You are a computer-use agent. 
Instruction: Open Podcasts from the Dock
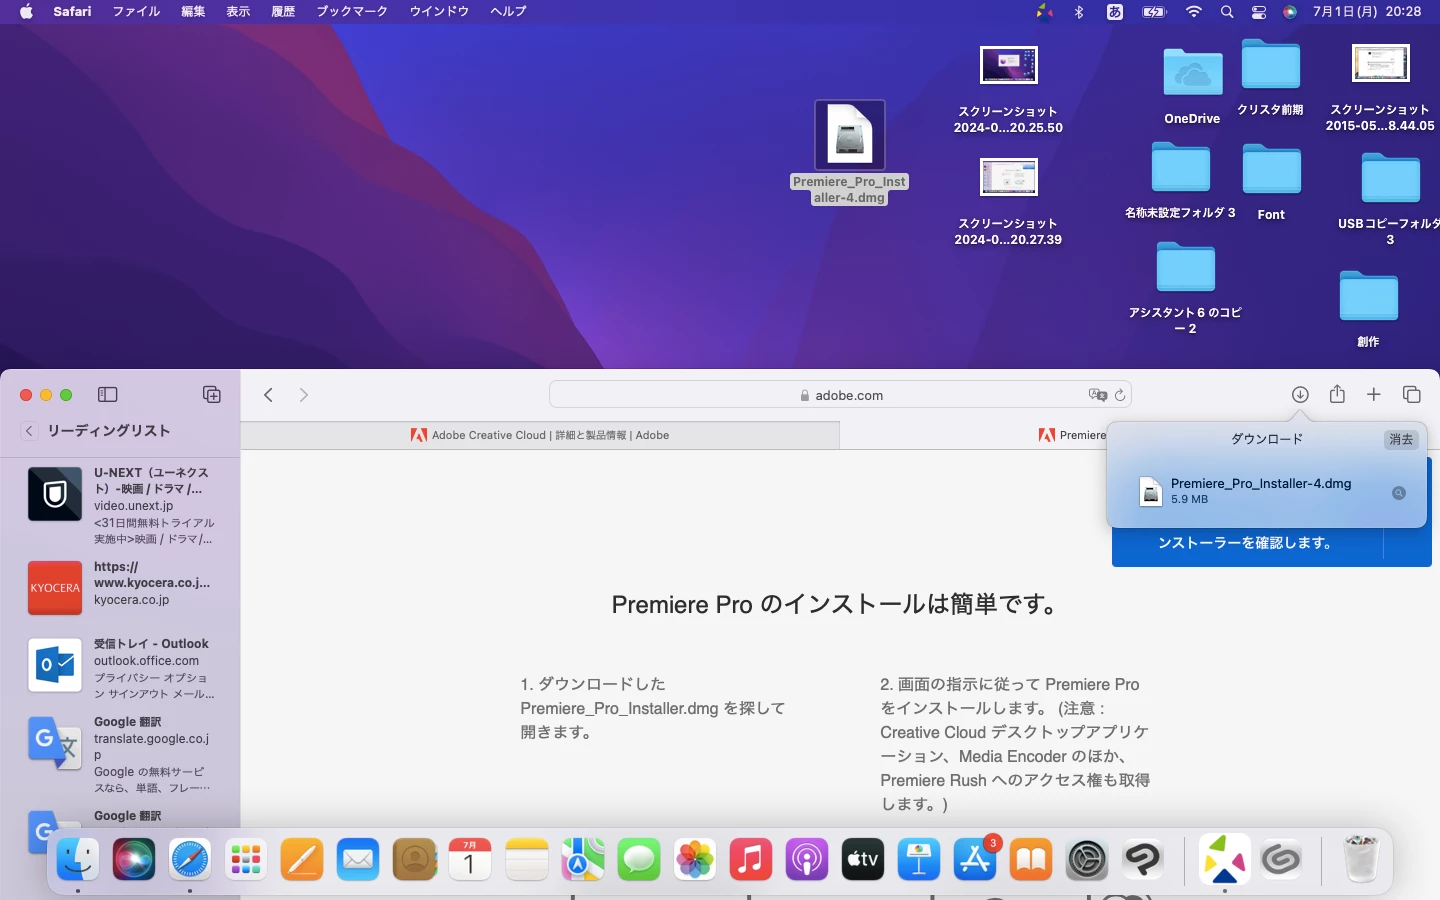806,860
